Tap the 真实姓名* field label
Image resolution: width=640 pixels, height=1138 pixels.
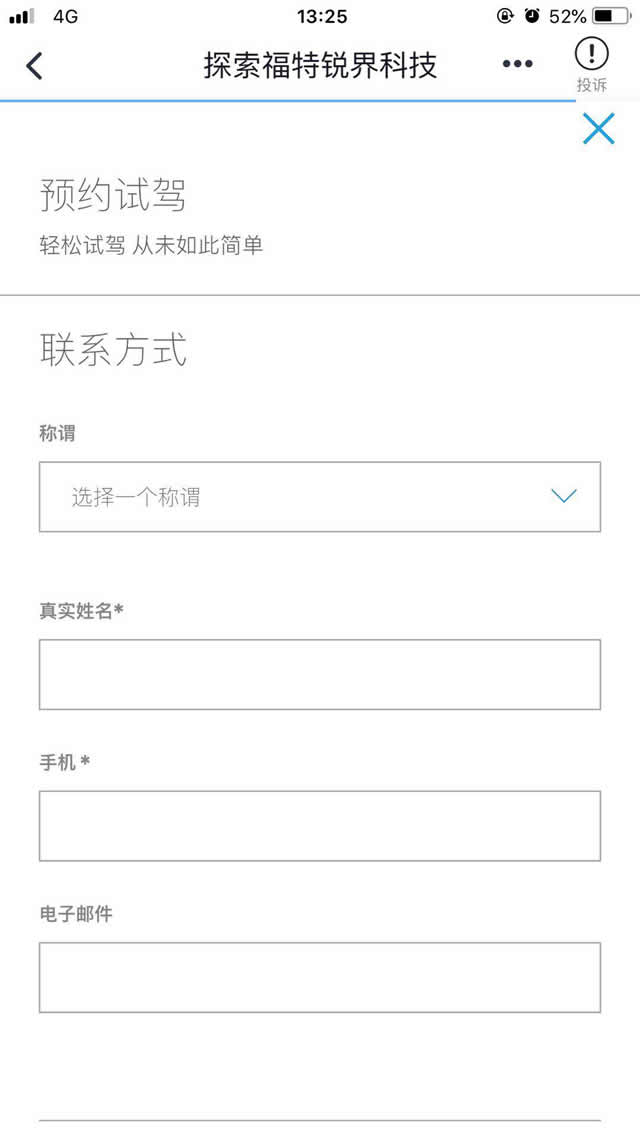click(81, 610)
